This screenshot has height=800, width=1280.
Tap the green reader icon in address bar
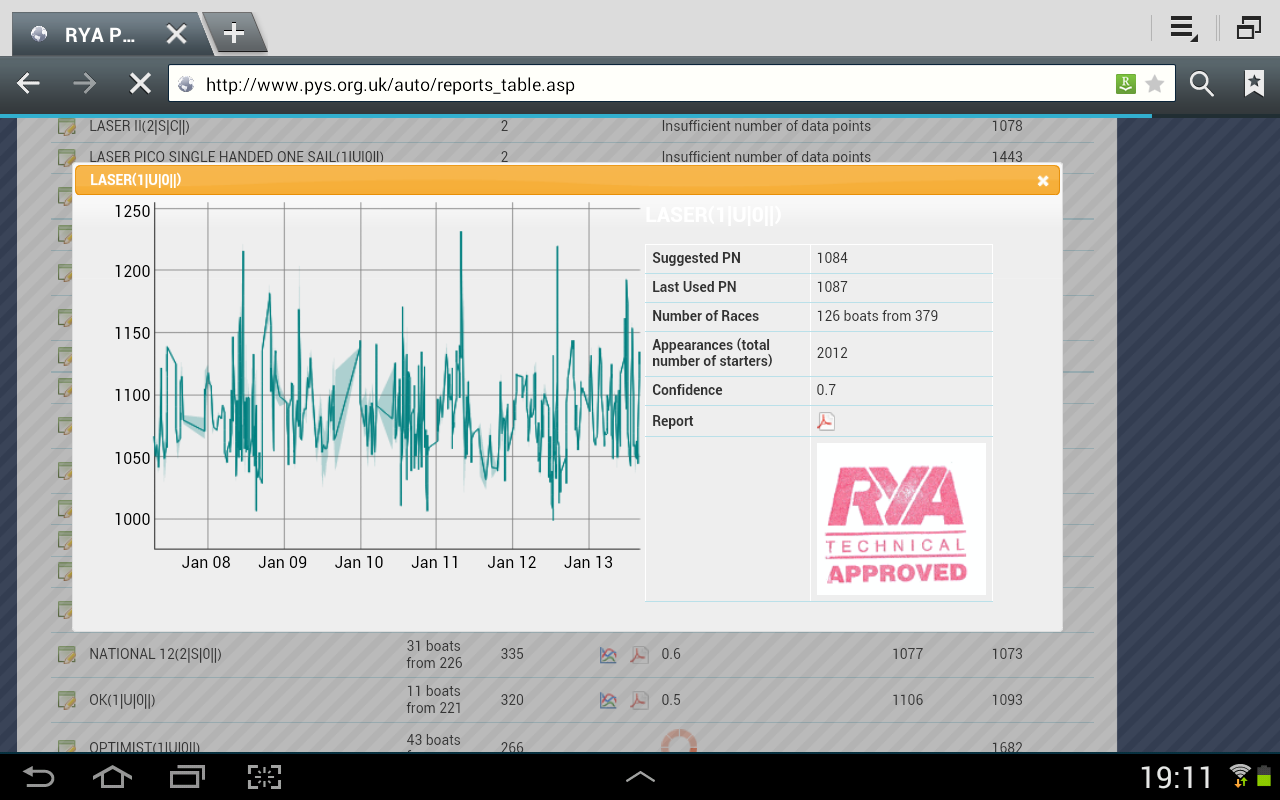click(x=1126, y=84)
